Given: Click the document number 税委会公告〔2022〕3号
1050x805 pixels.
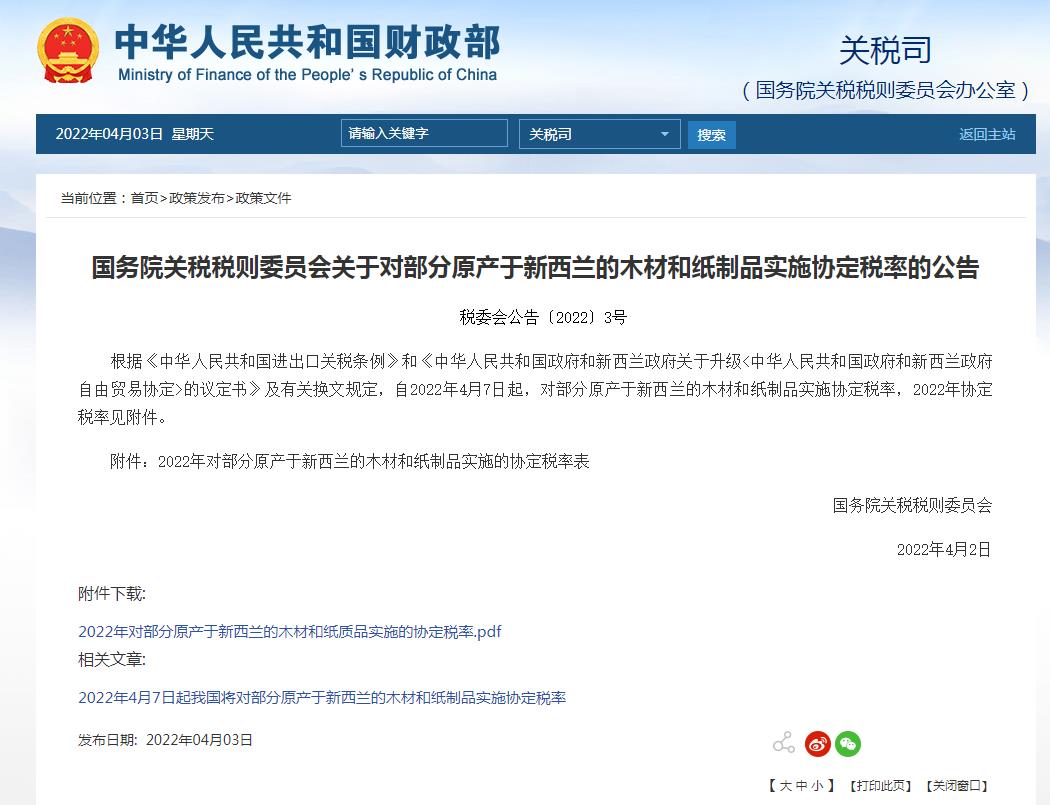Looking at the screenshot, I should [543, 317].
